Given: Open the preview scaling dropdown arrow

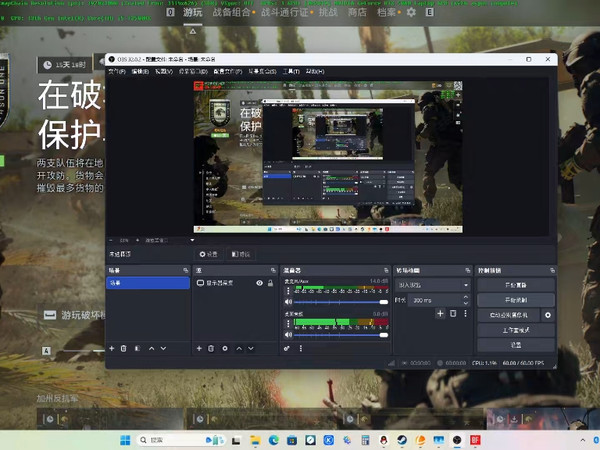Looking at the screenshot, I should point(192,240).
